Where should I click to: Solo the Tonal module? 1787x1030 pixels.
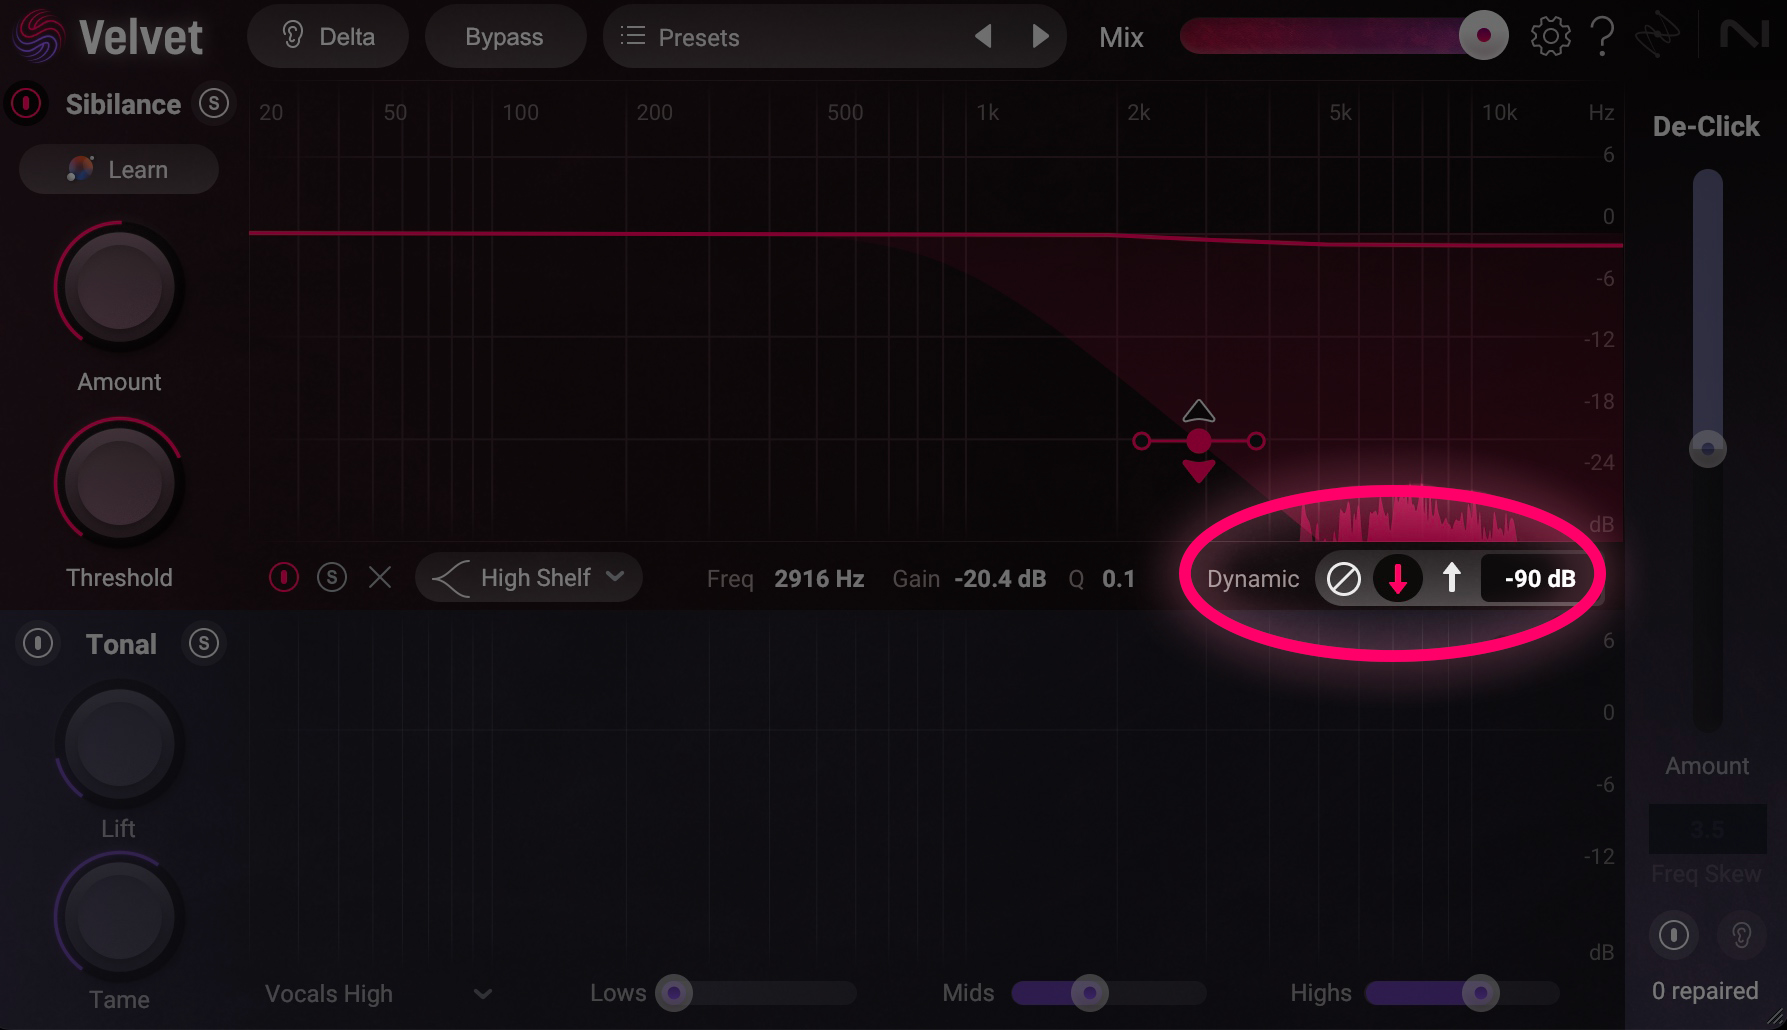pyautogui.click(x=204, y=643)
